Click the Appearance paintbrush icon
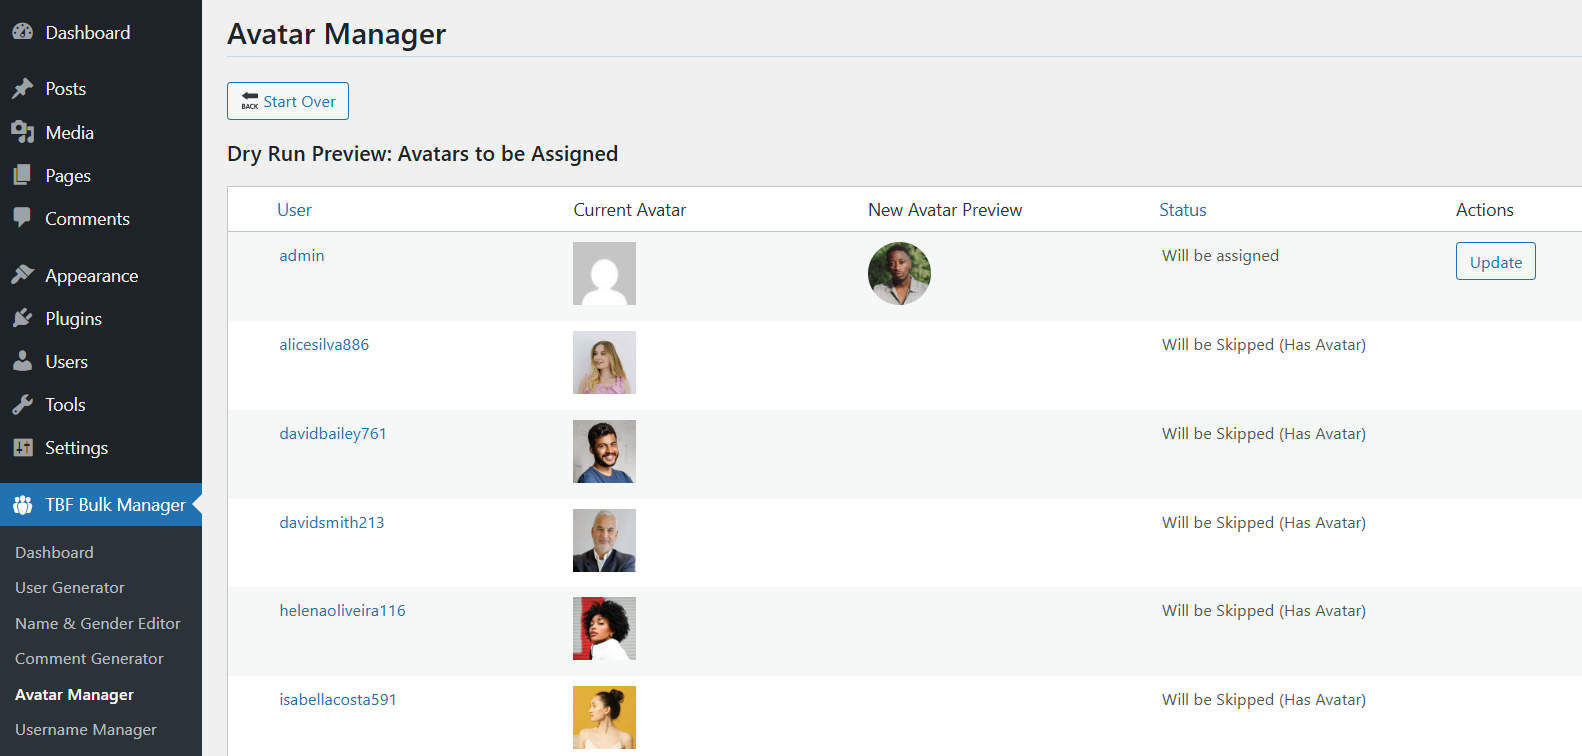Screen dimensions: 1582x756 [22, 275]
